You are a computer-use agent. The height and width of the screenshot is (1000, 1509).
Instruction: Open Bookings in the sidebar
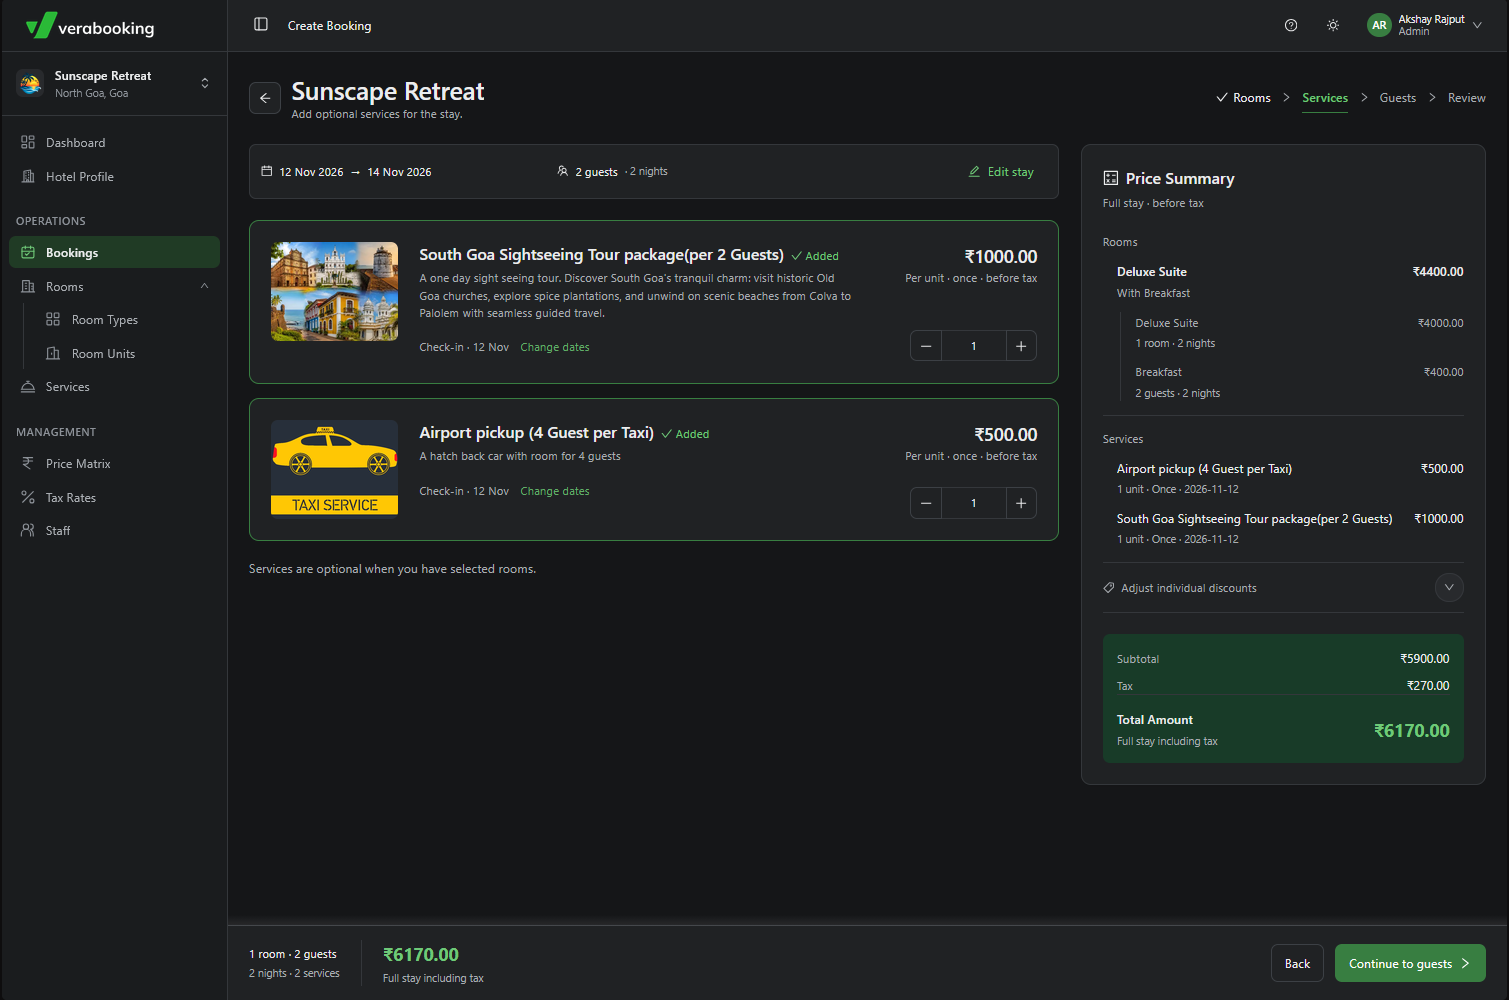tap(114, 252)
